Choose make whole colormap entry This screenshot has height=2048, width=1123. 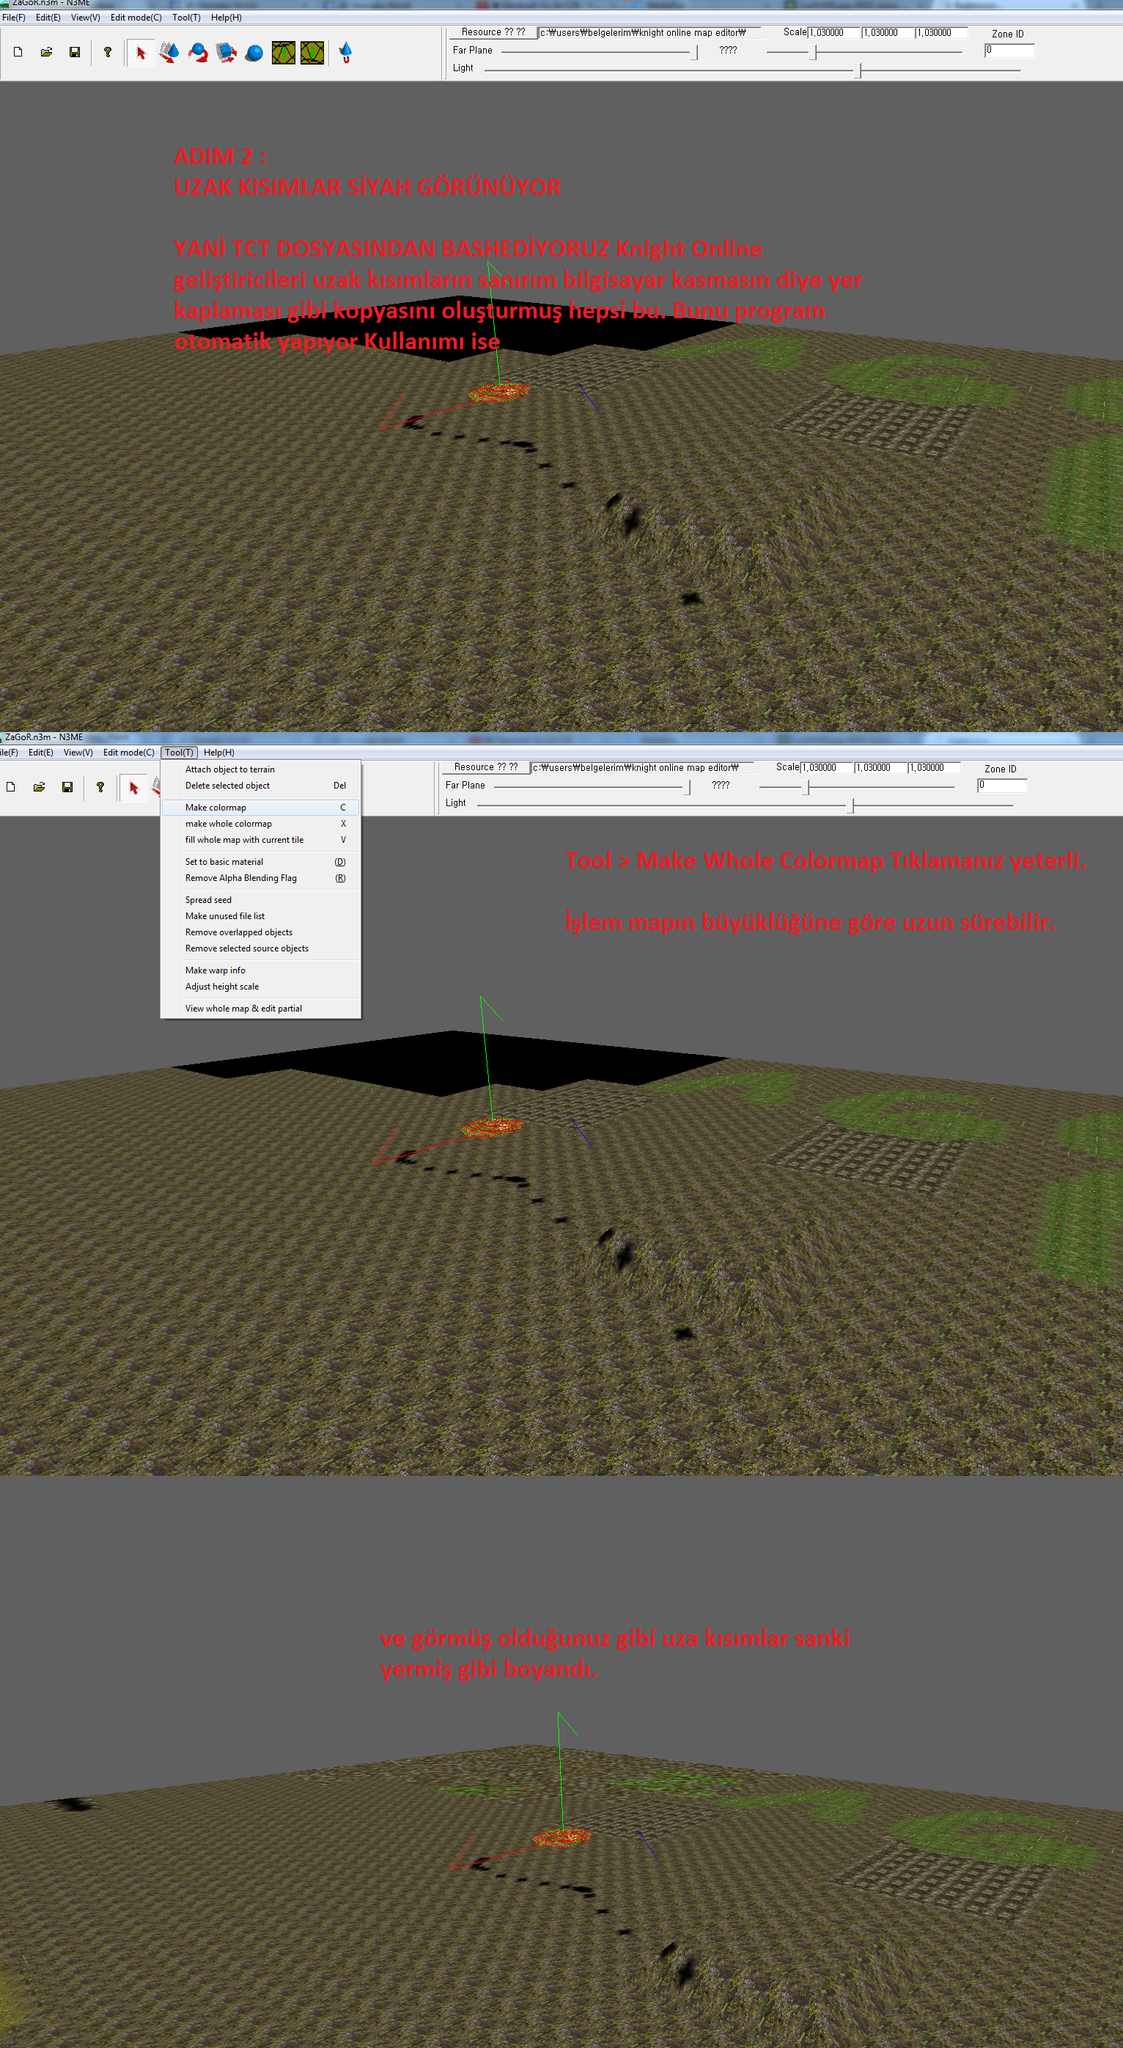click(x=260, y=824)
